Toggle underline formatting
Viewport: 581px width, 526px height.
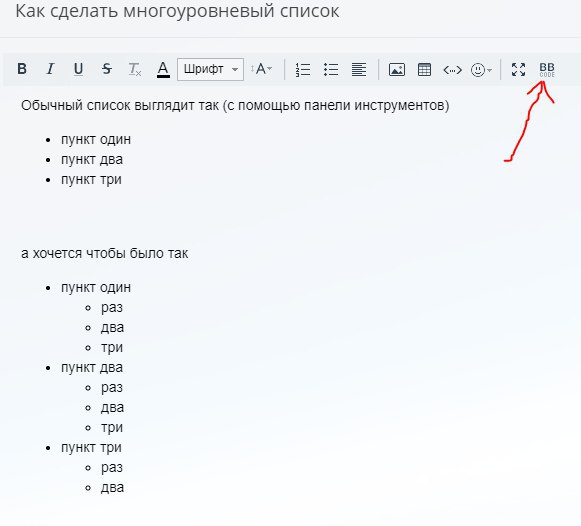pyautogui.click(x=78, y=69)
